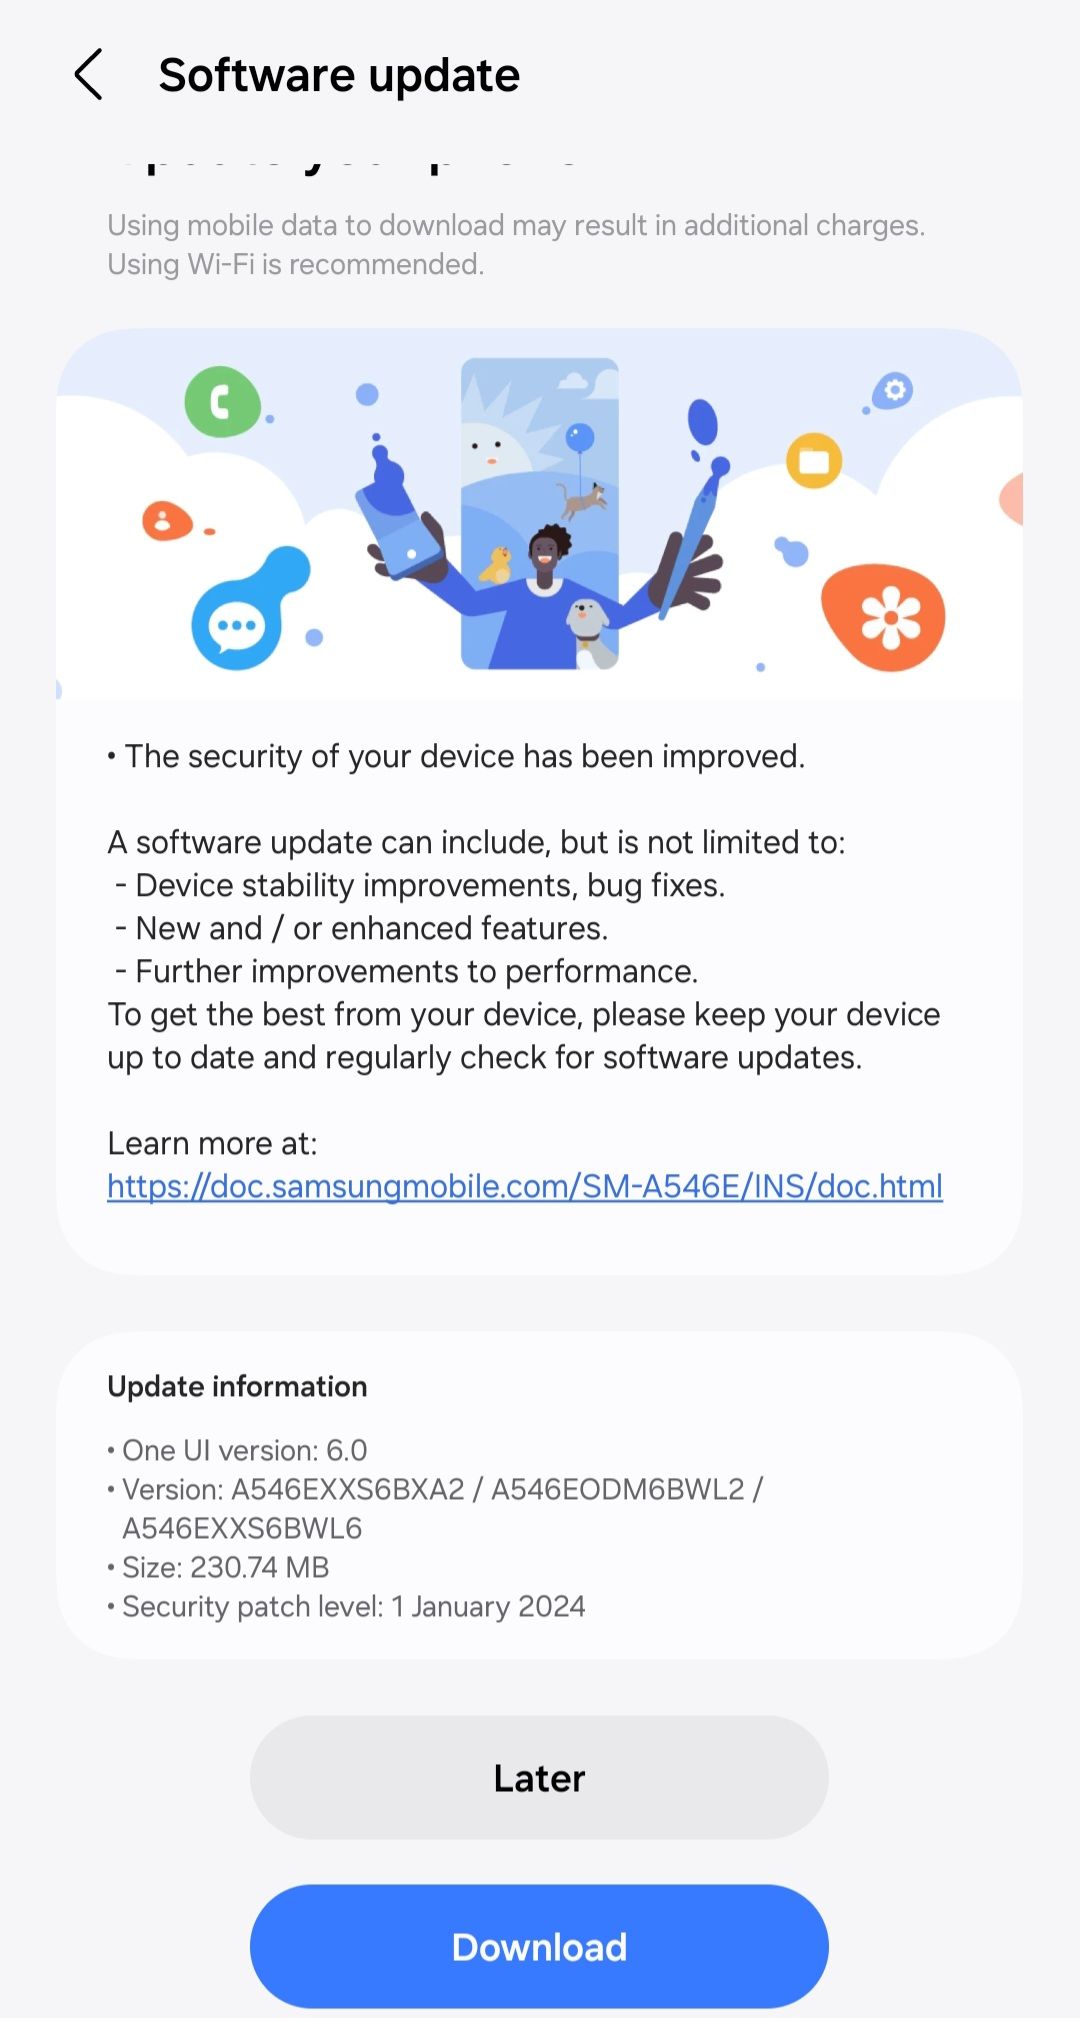Click the green phone call icon
This screenshot has width=1080, height=2018.
[222, 402]
